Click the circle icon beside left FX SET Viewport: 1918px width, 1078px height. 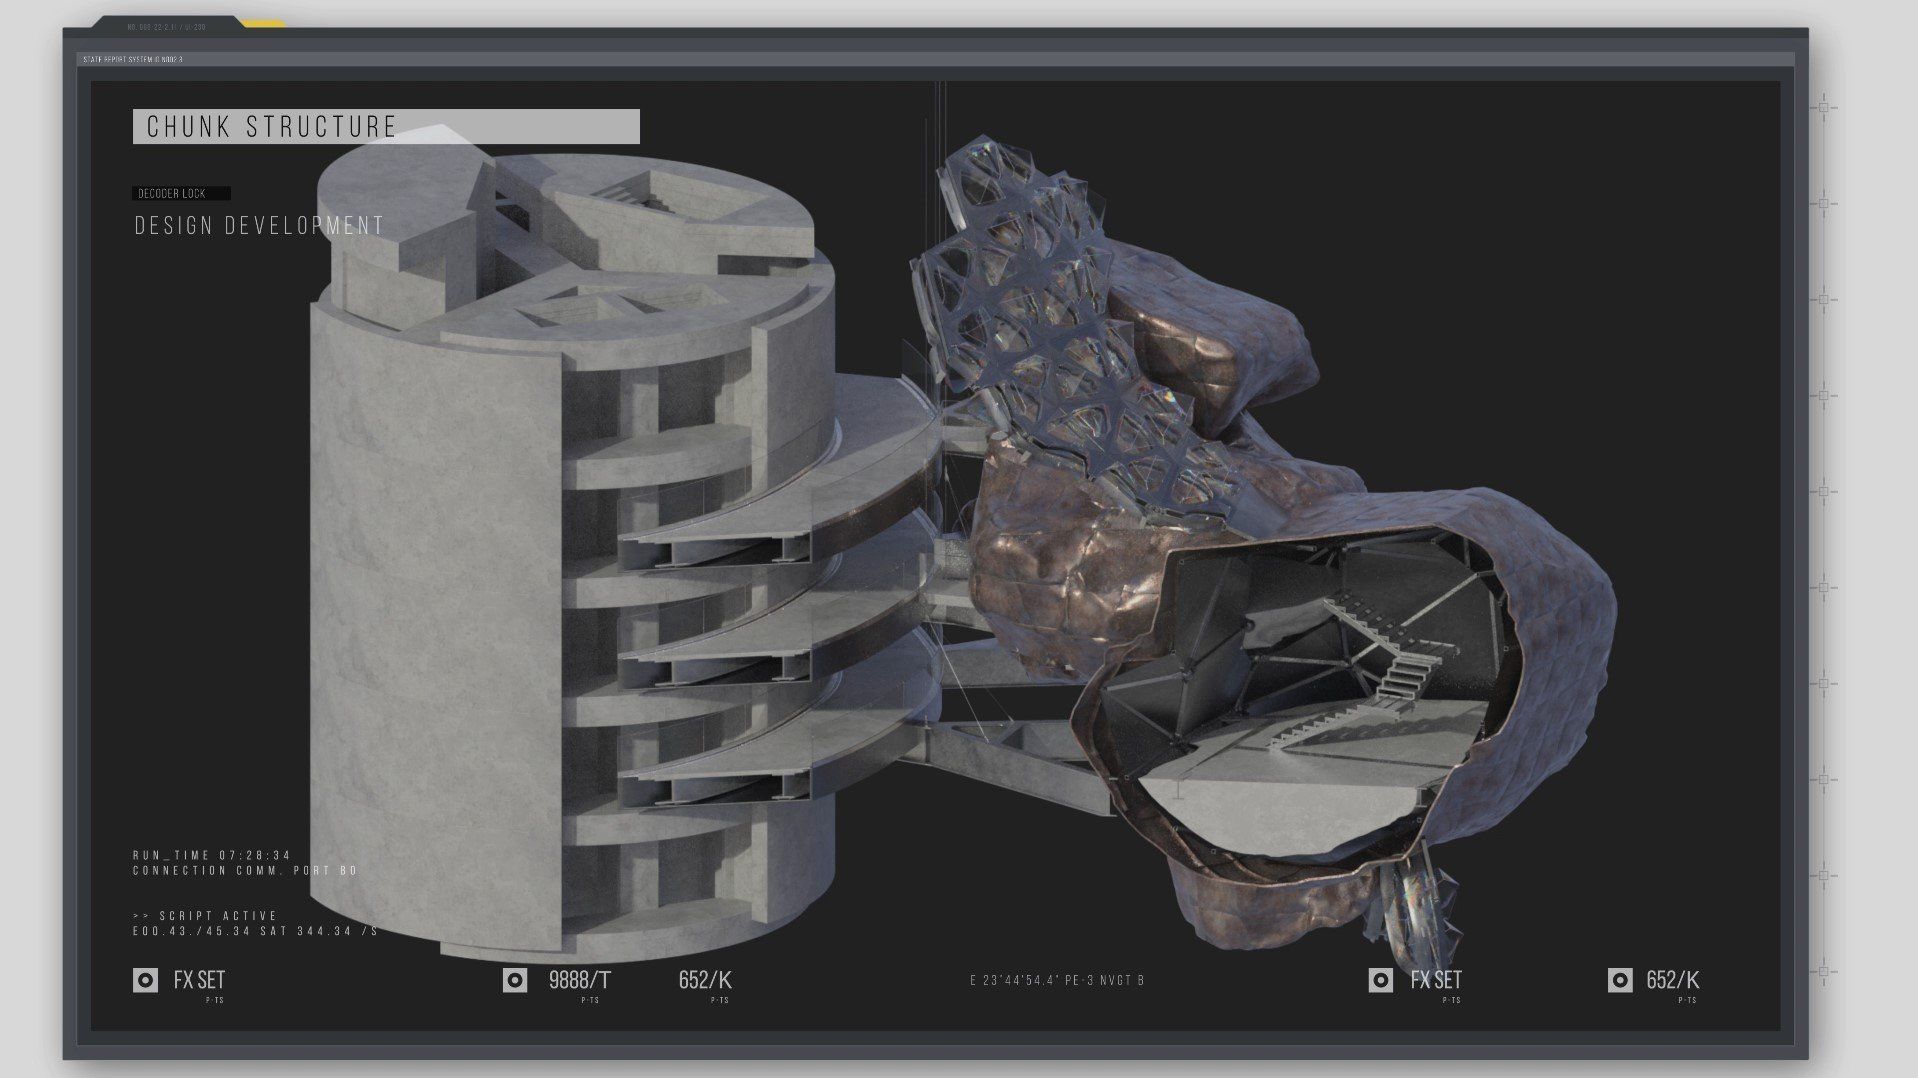145,980
